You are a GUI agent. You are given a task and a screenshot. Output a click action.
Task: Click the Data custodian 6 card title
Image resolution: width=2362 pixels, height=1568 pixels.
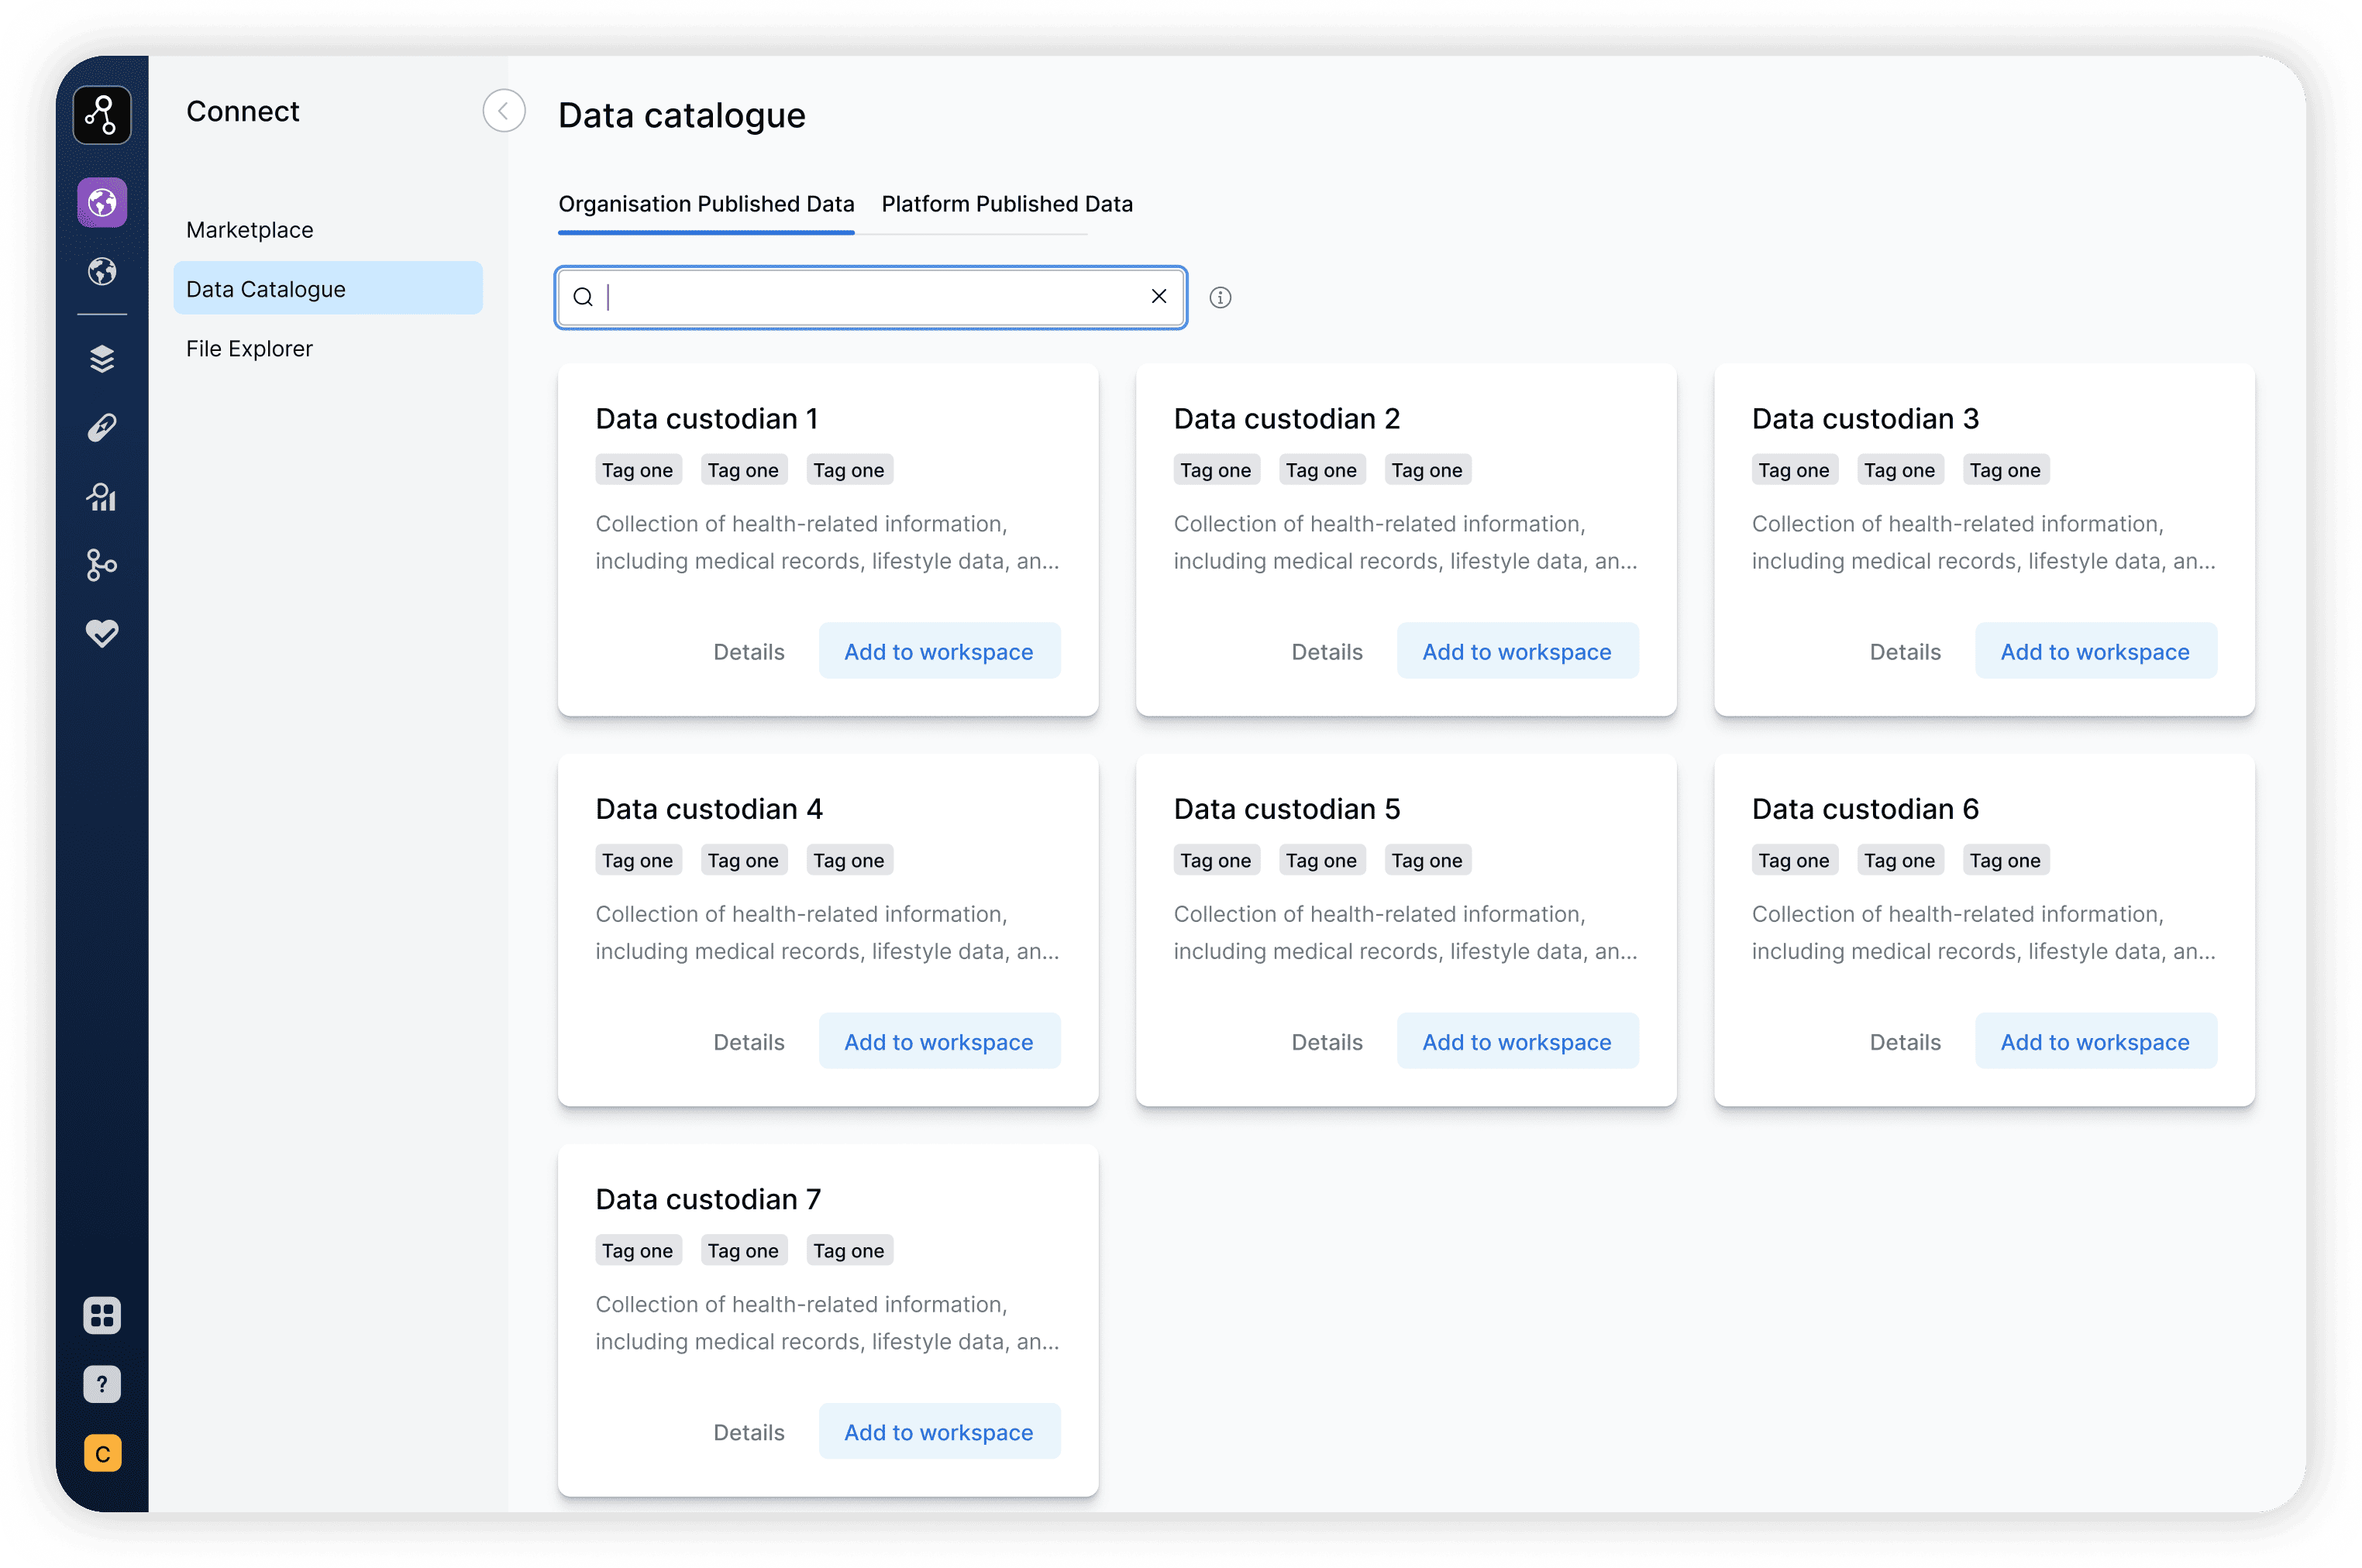coord(1865,808)
